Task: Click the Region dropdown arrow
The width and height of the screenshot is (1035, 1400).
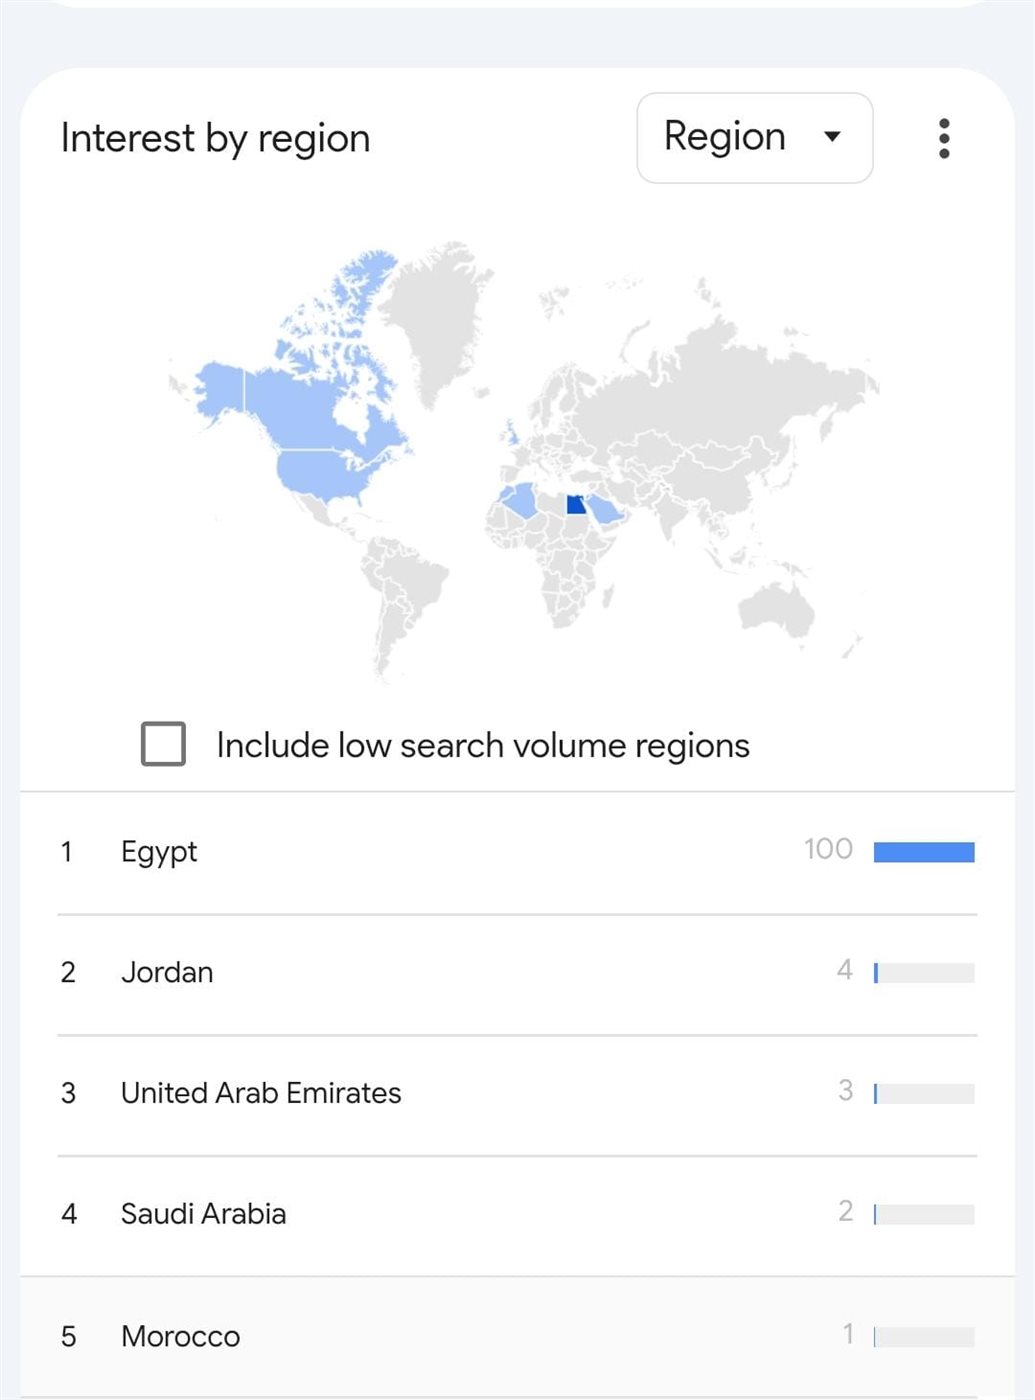Action: (832, 137)
